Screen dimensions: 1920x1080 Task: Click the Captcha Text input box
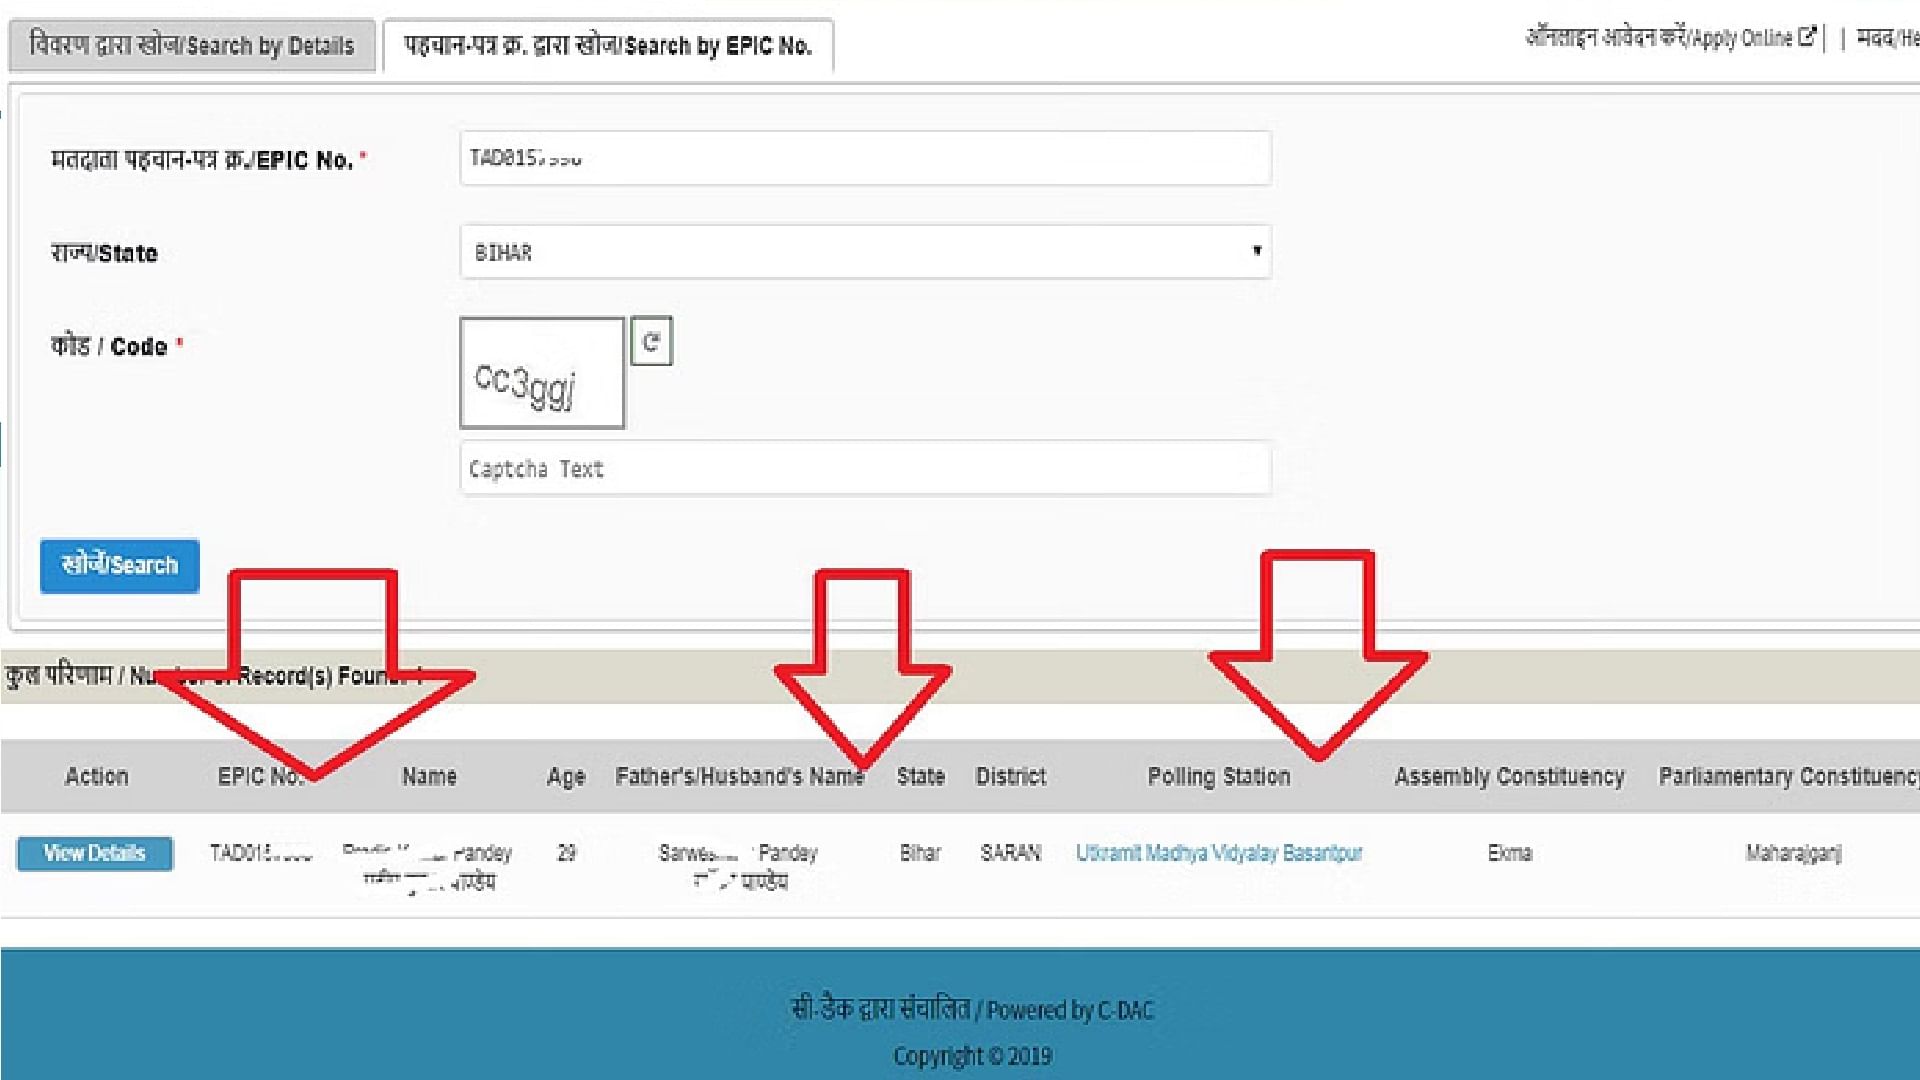pyautogui.click(x=864, y=468)
